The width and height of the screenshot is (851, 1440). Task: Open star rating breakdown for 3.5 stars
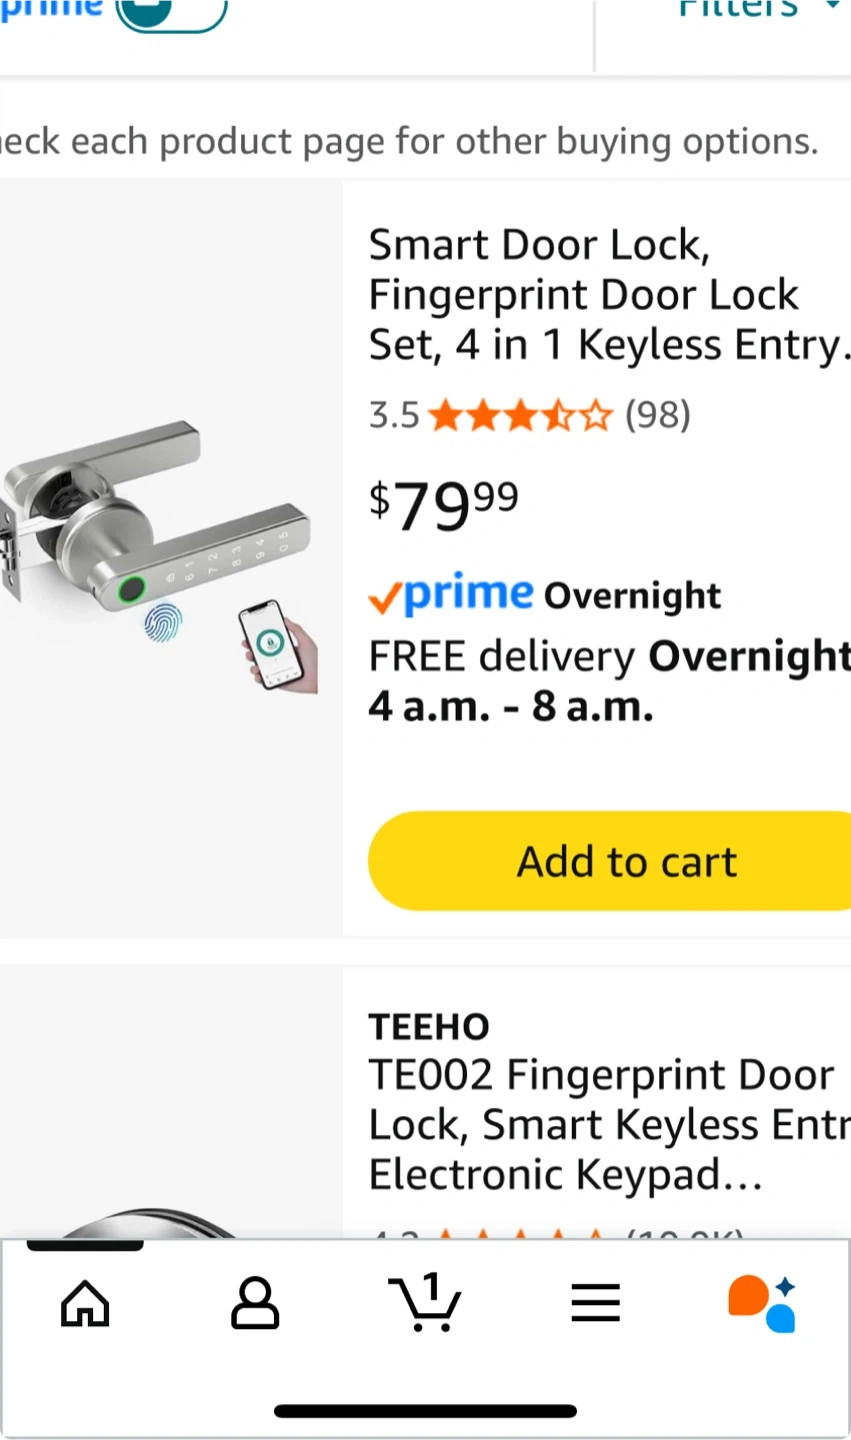click(519, 415)
